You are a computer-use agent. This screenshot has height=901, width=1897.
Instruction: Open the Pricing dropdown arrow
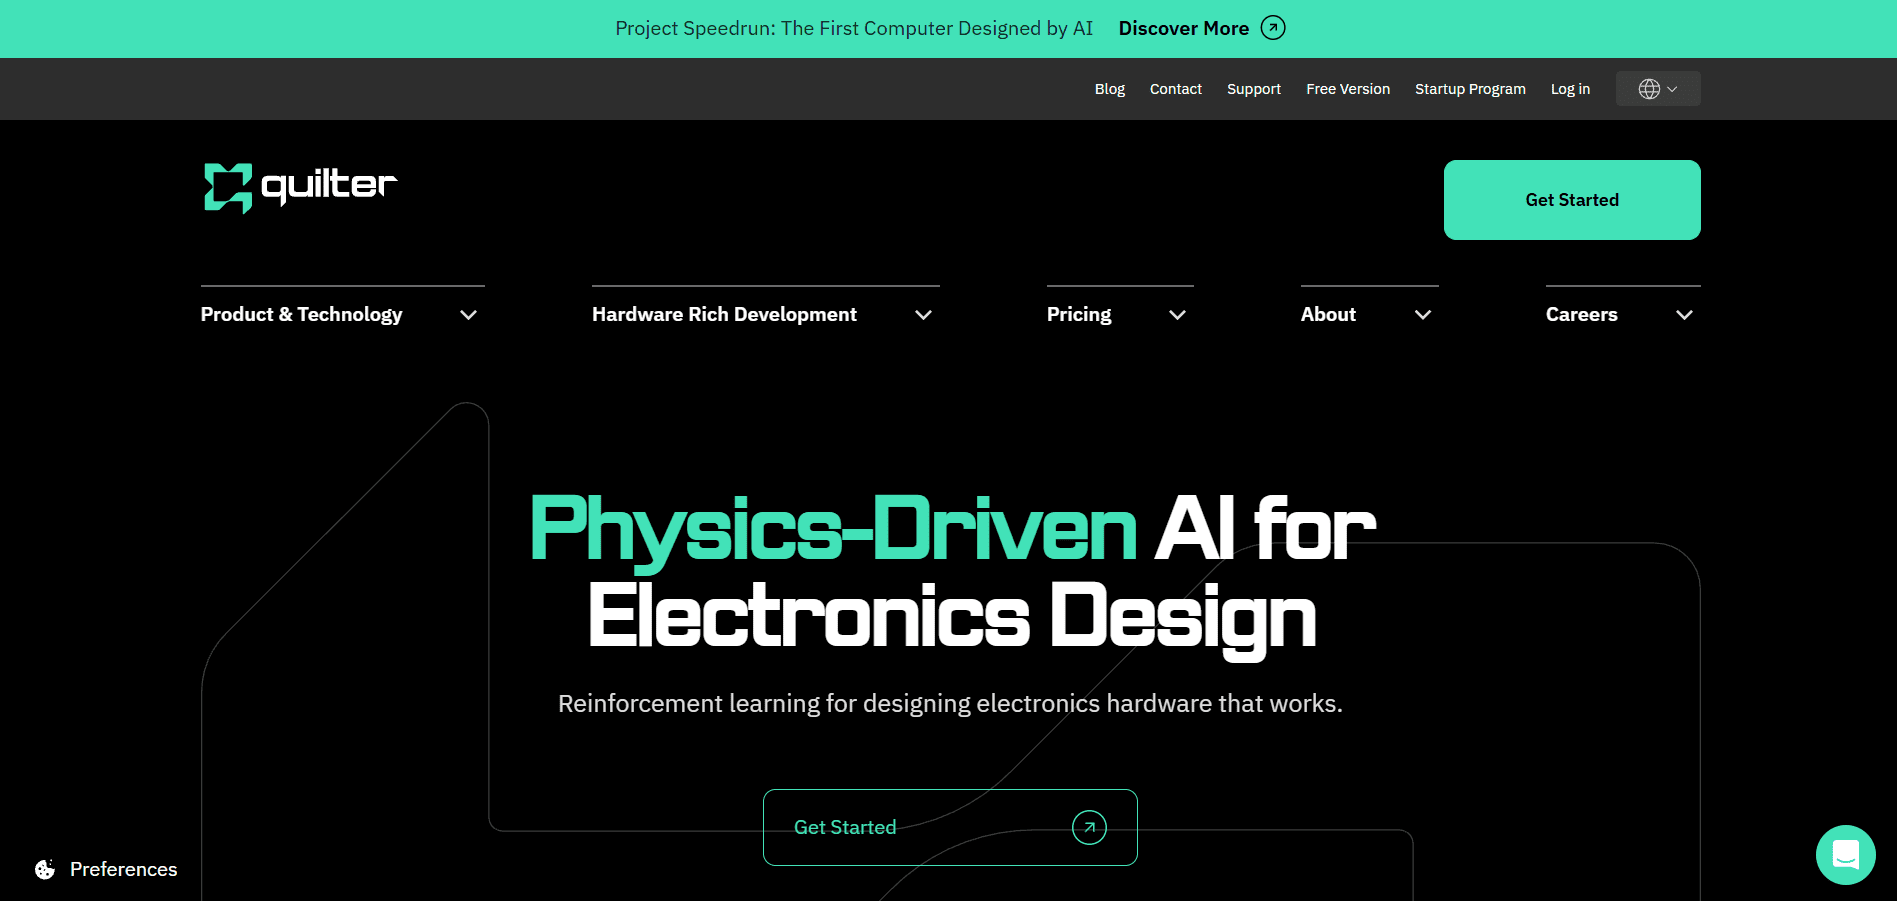click(x=1177, y=315)
